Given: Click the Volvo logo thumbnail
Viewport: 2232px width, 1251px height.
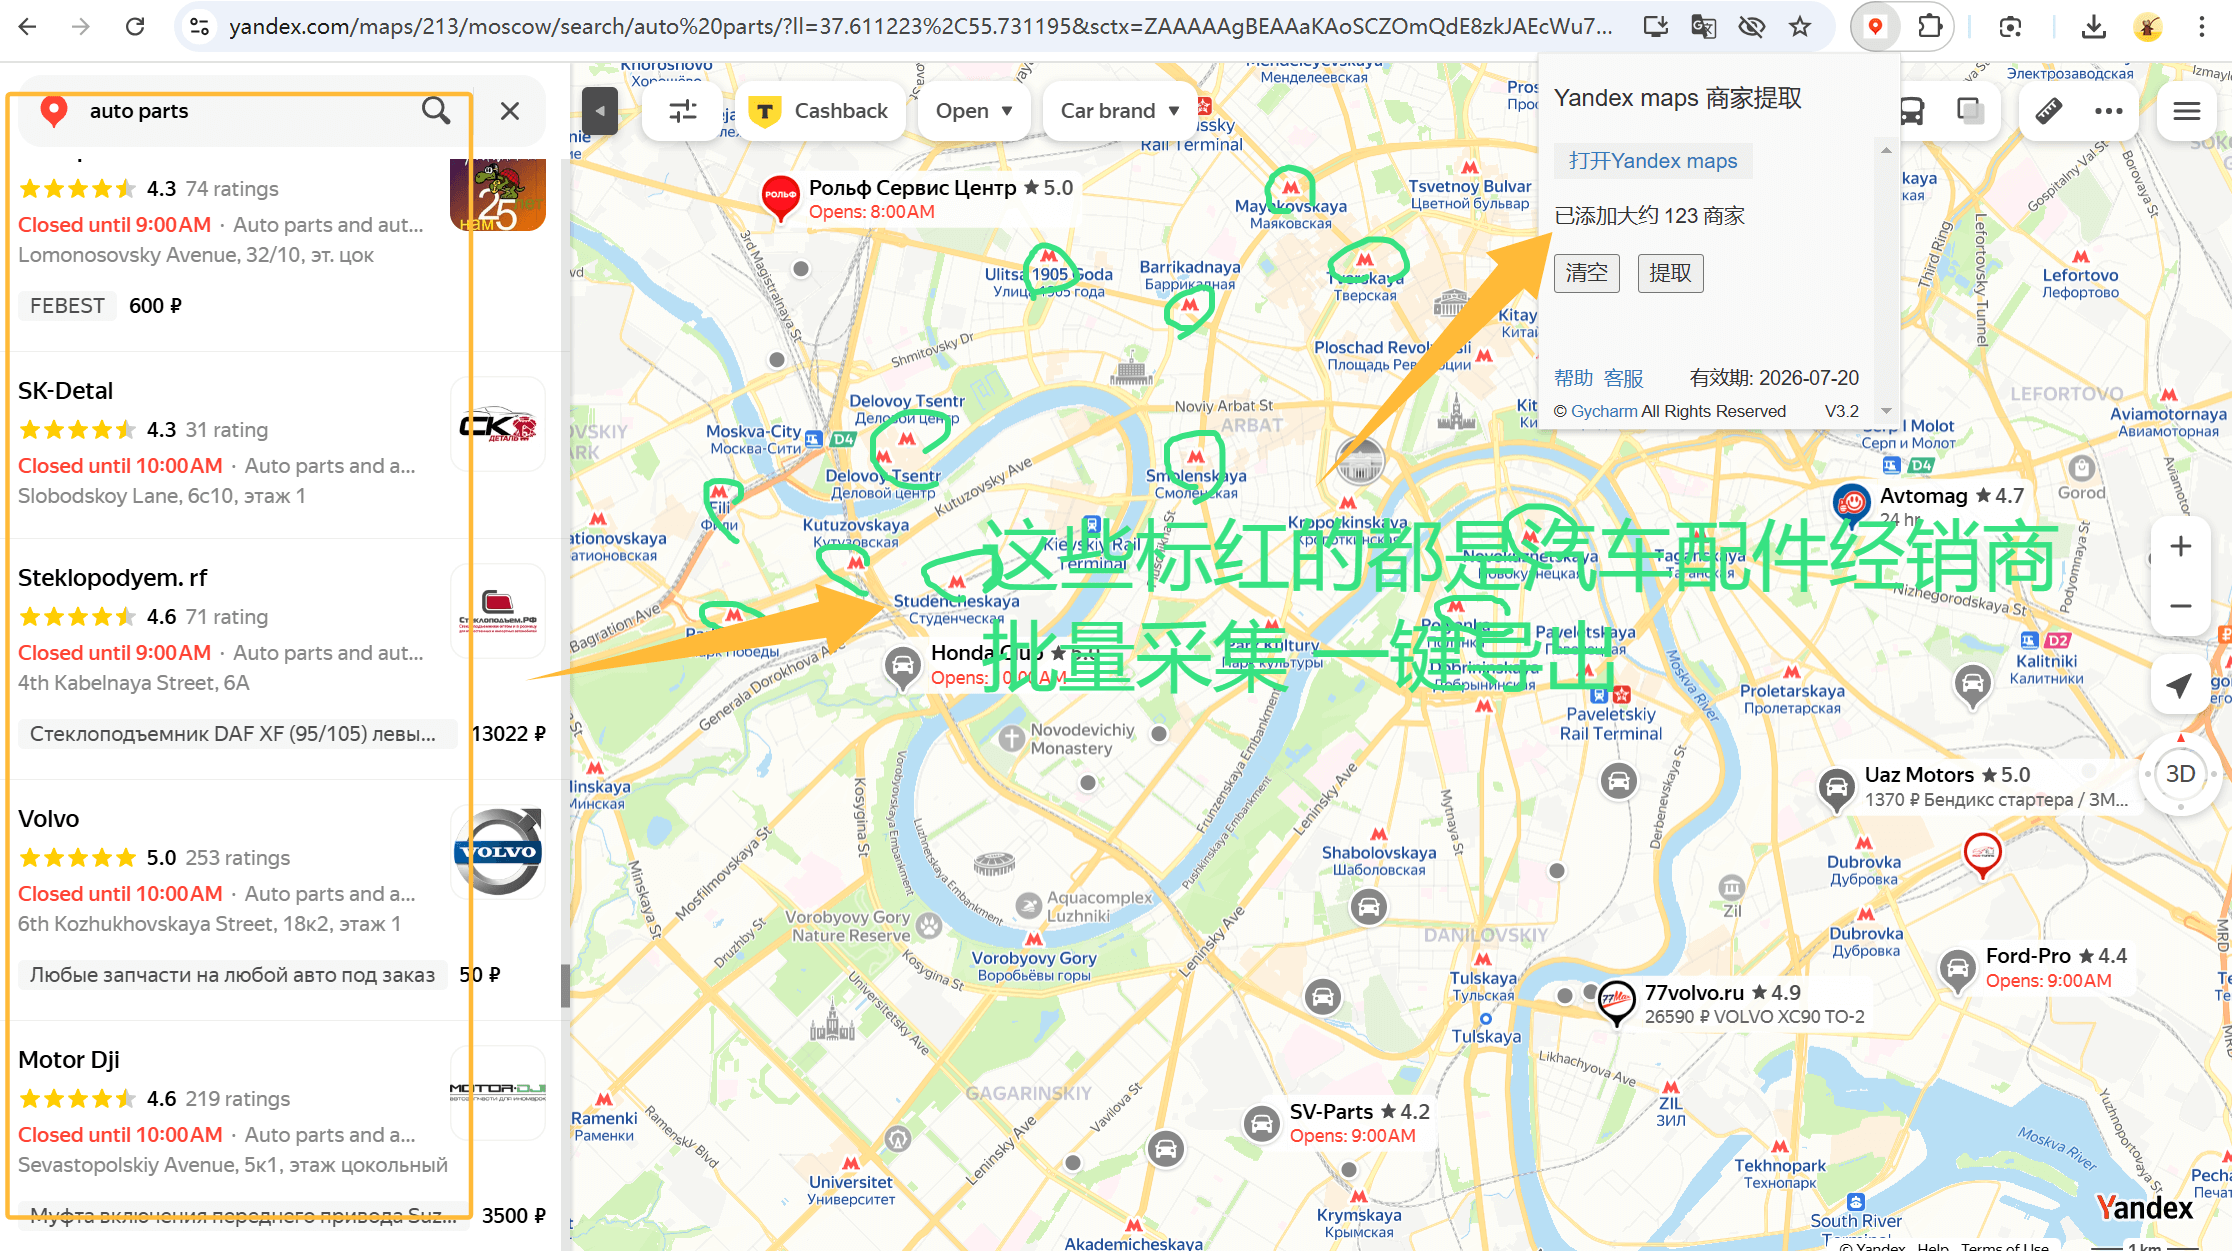Looking at the screenshot, I should pyautogui.click(x=498, y=851).
